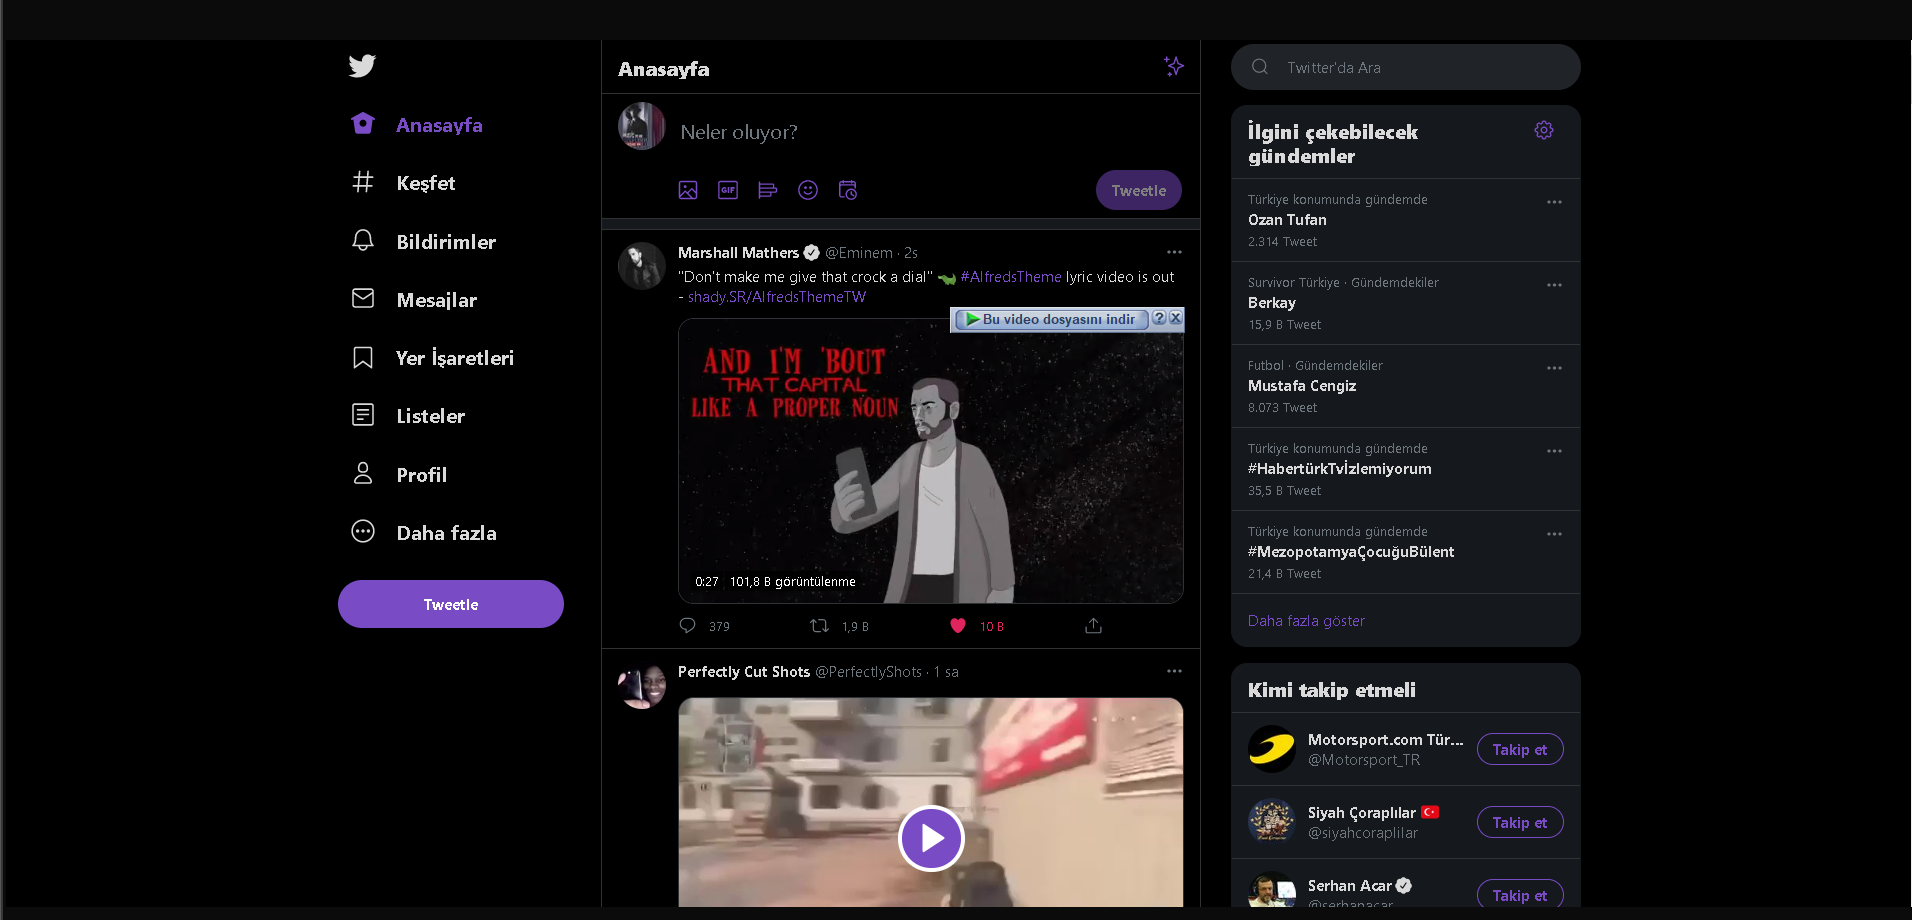Click the search magnifier icon
This screenshot has height=920, width=1912.
click(x=1260, y=67)
